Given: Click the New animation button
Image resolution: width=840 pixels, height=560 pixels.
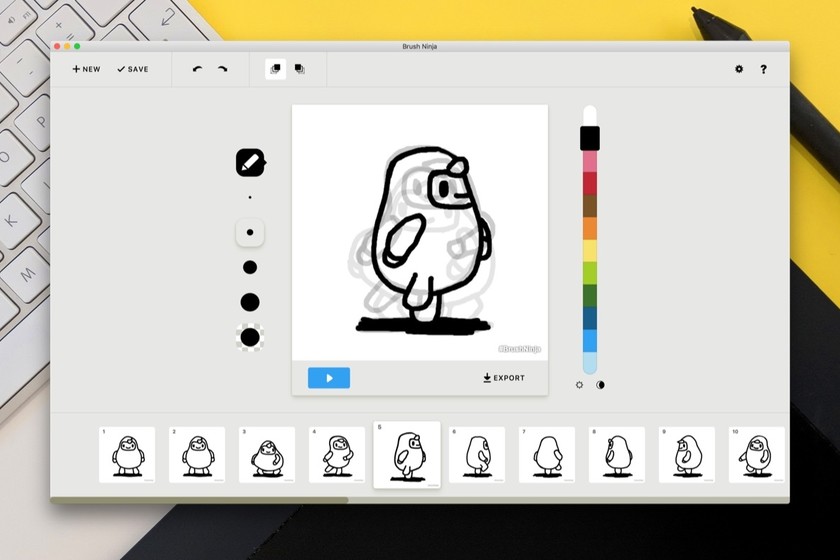Looking at the screenshot, I should (86, 69).
